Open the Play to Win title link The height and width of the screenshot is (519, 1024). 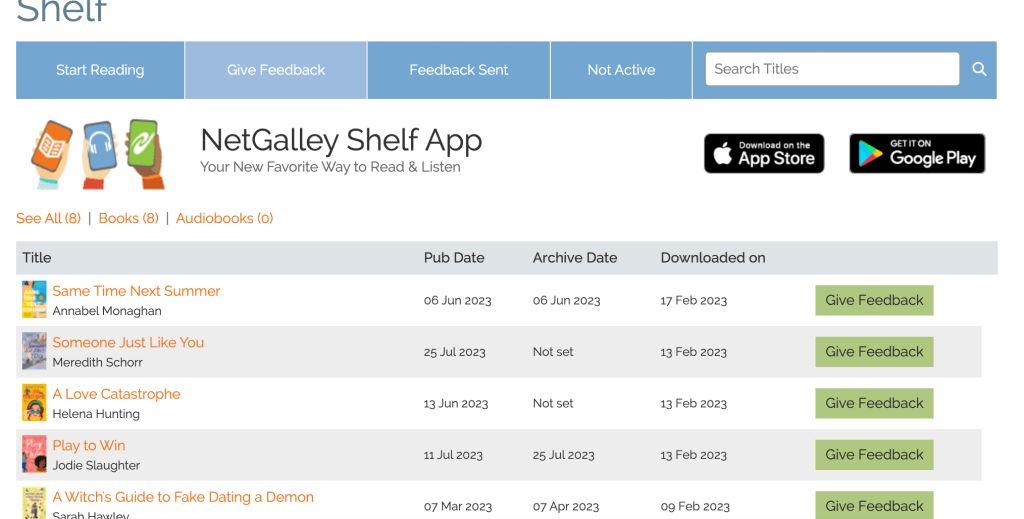pos(89,446)
